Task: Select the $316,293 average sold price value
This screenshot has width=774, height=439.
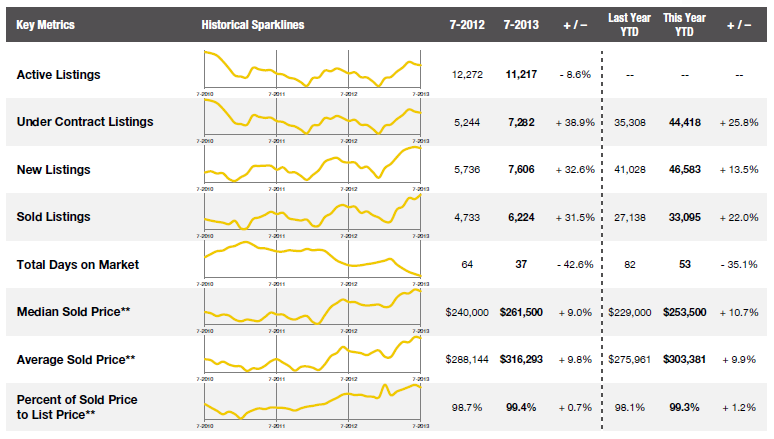Action: [x=521, y=359]
